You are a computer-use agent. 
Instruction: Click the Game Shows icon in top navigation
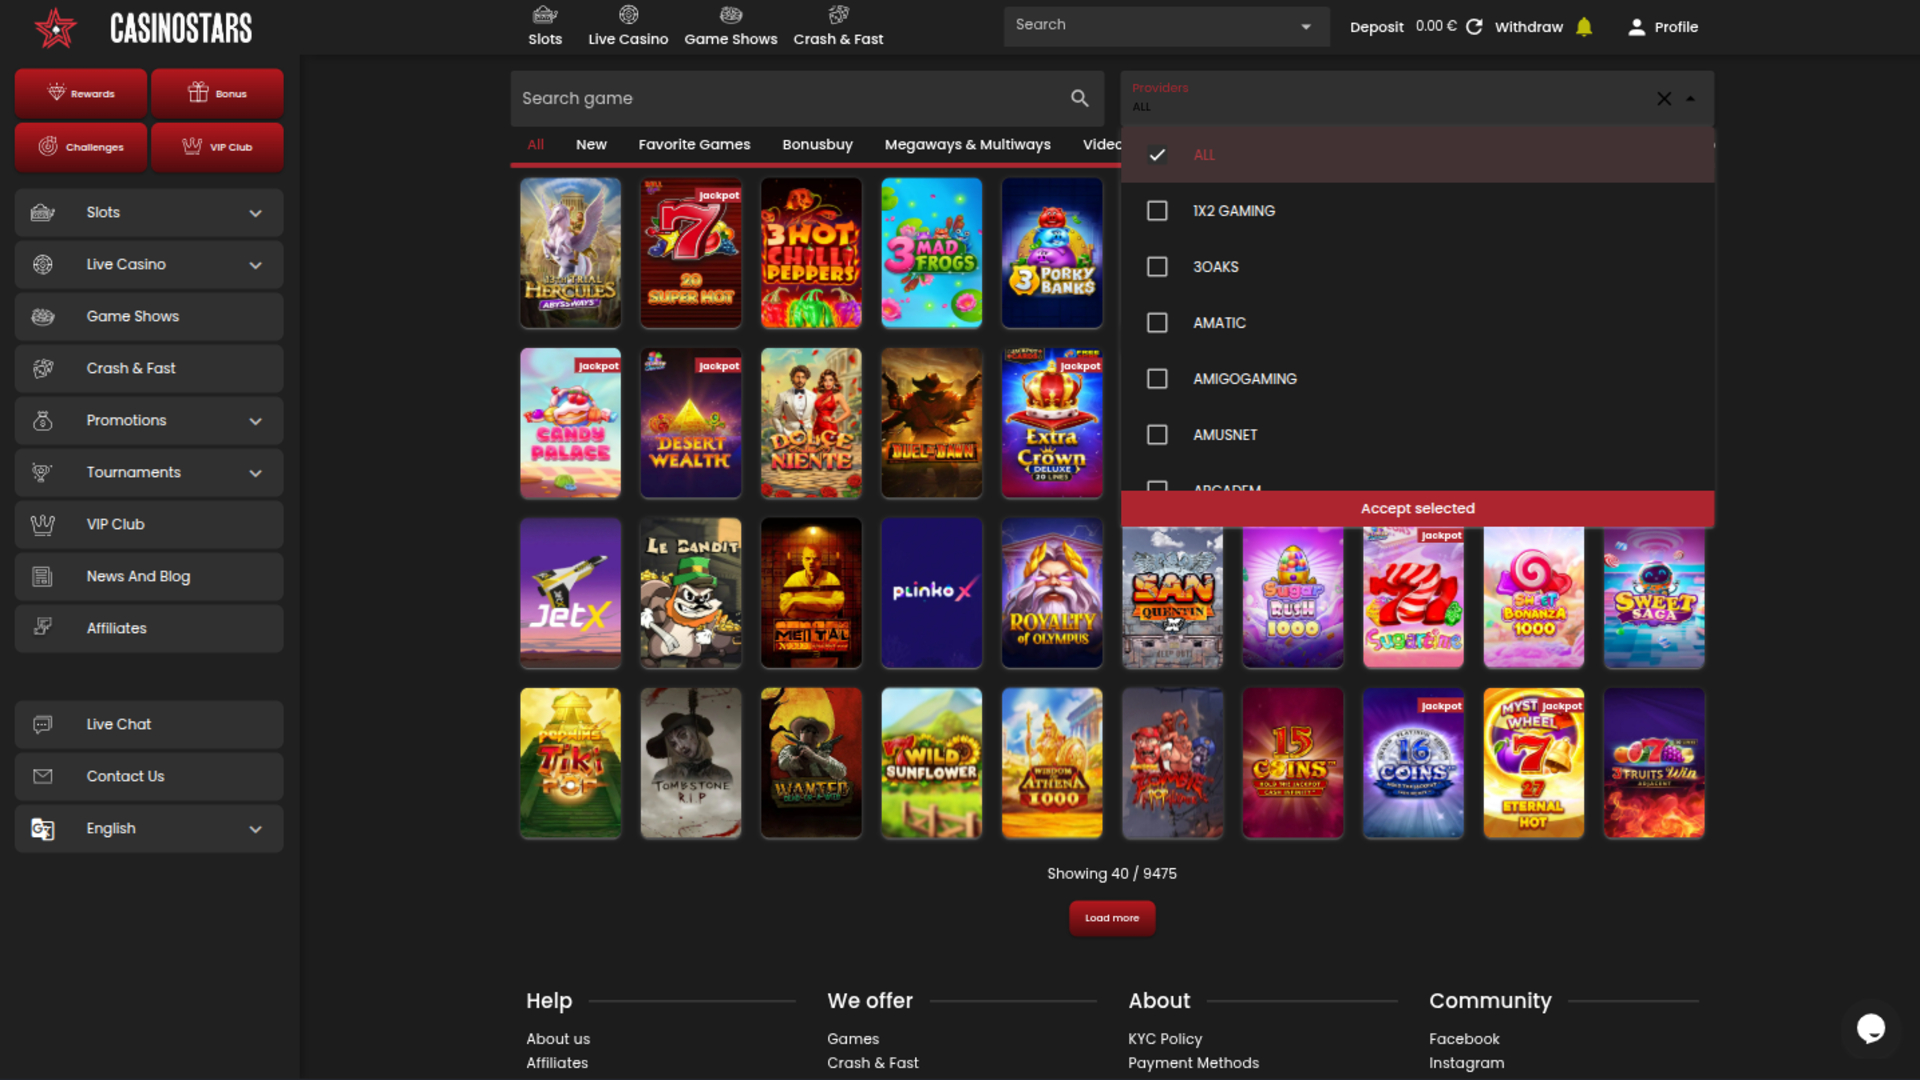point(731,15)
